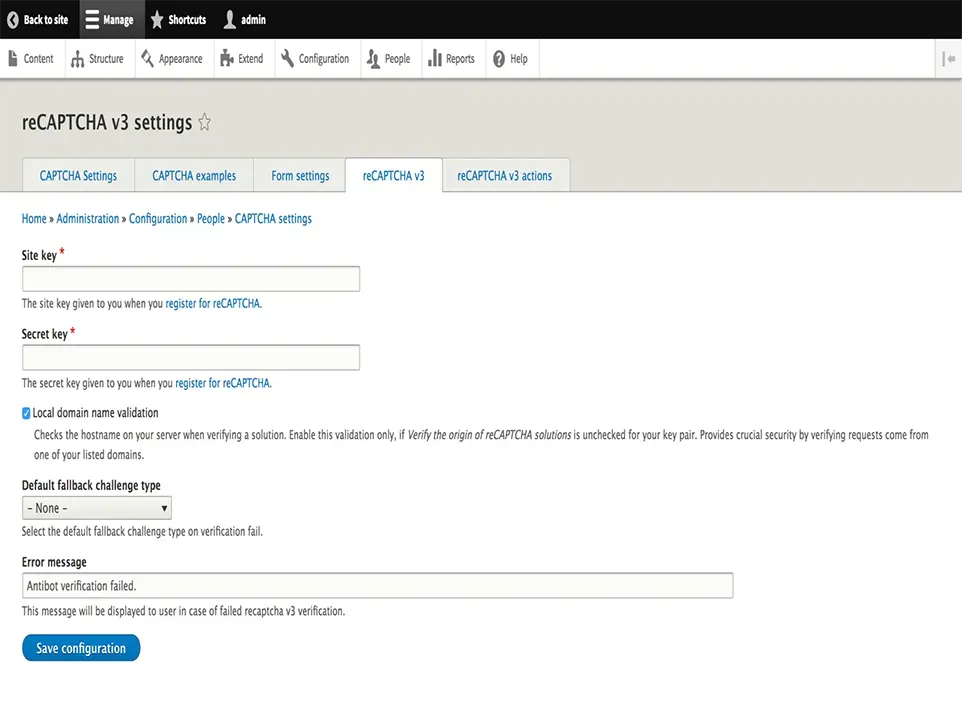962x715 pixels.
Task: Click Save configuration button
Action: click(81, 648)
